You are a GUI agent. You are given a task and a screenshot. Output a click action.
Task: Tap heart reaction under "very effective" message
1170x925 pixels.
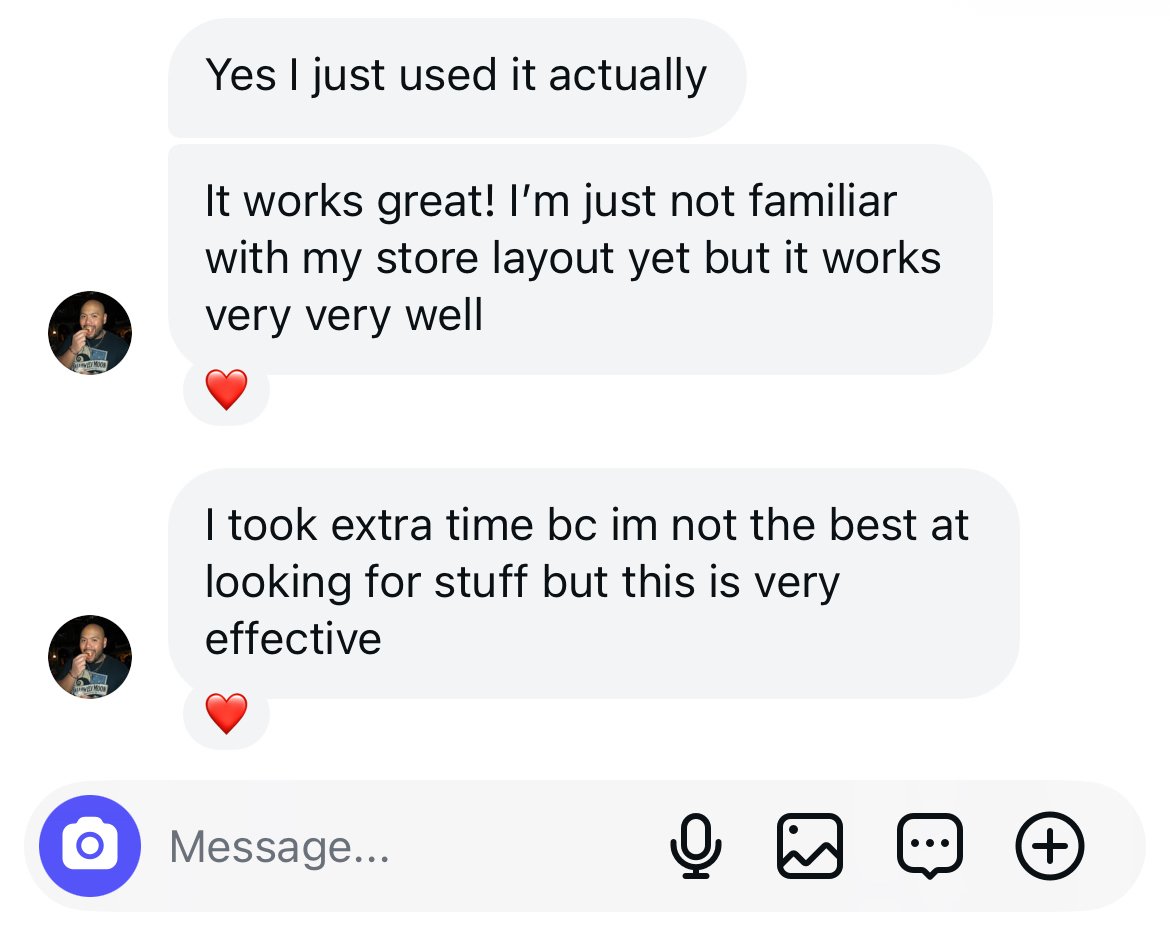pyautogui.click(x=226, y=714)
